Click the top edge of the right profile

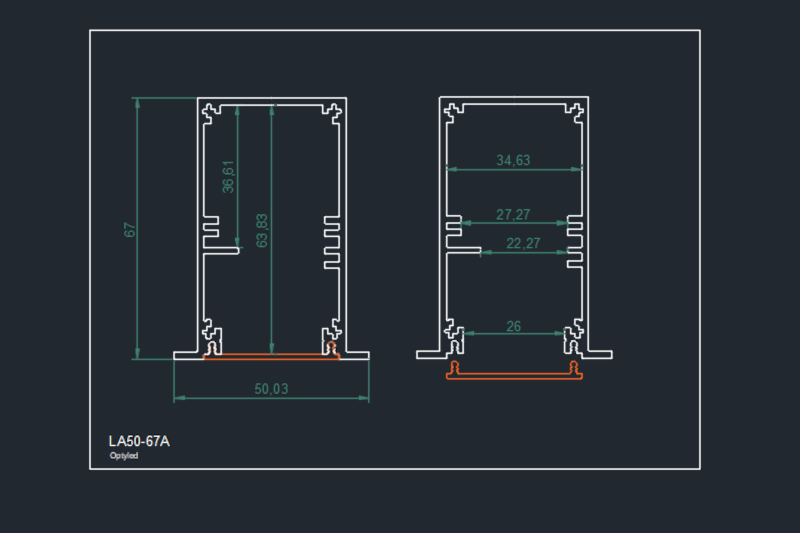[513, 99]
